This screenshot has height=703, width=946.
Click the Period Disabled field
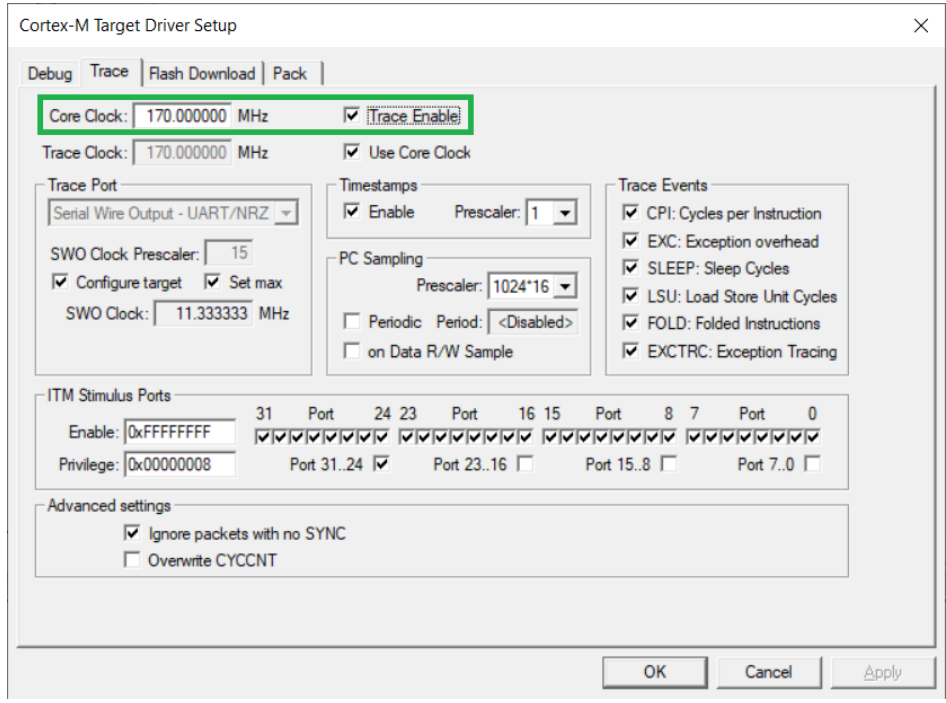click(533, 322)
